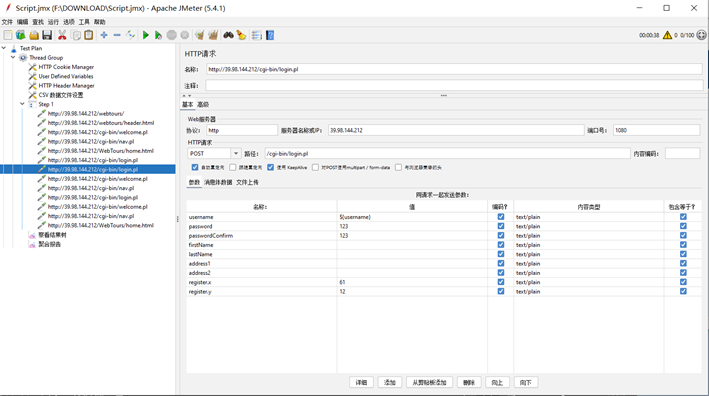Screen dimensions: 709x396
Task: Click the blue plus Expand All icon
Action: pyautogui.click(x=104, y=35)
